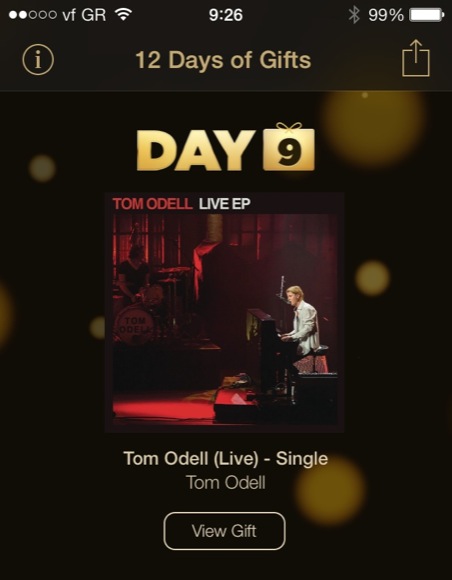This screenshot has height=580, width=452.
Task: Tap the 'vf GR' carrier label
Action: (84, 15)
